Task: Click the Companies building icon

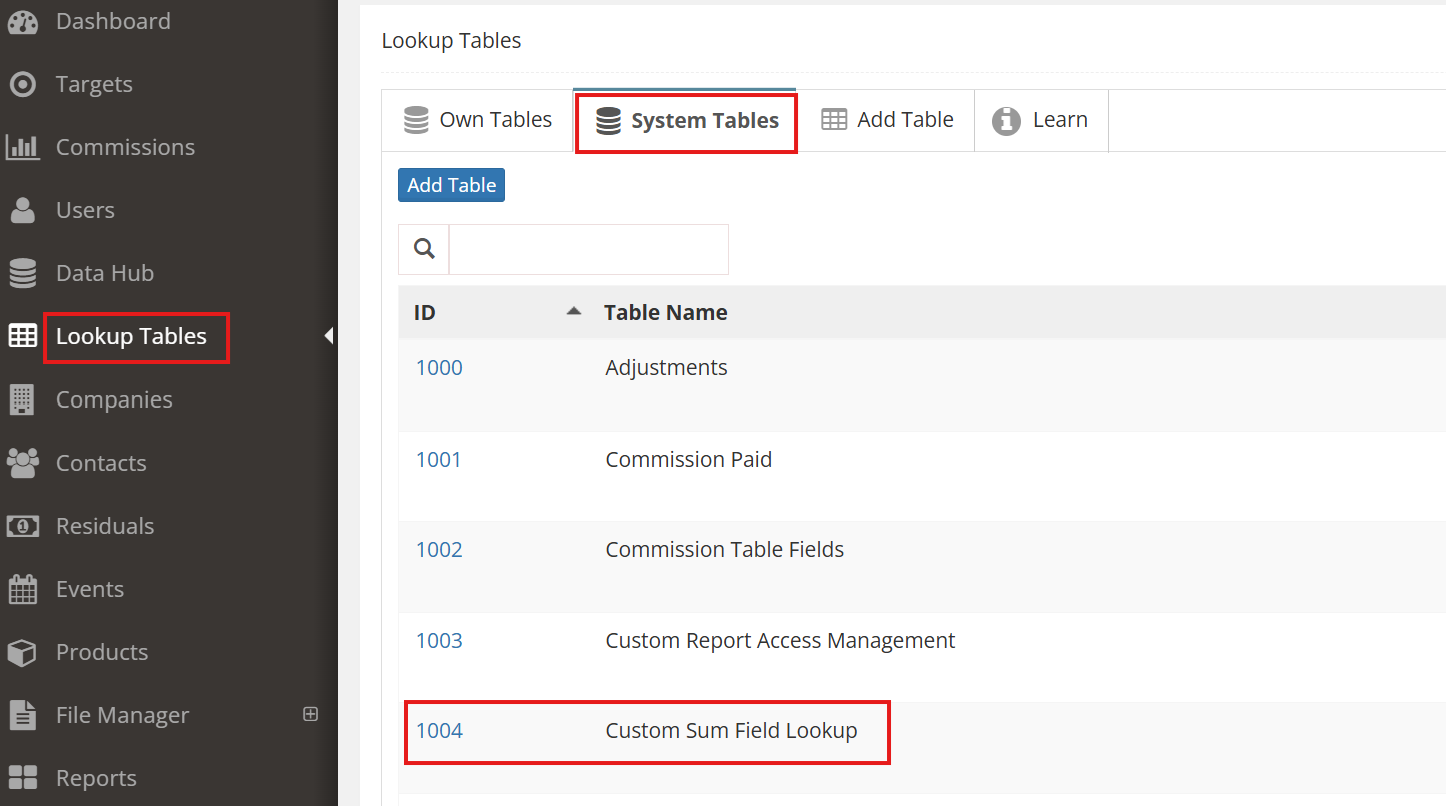Action: coord(22,400)
